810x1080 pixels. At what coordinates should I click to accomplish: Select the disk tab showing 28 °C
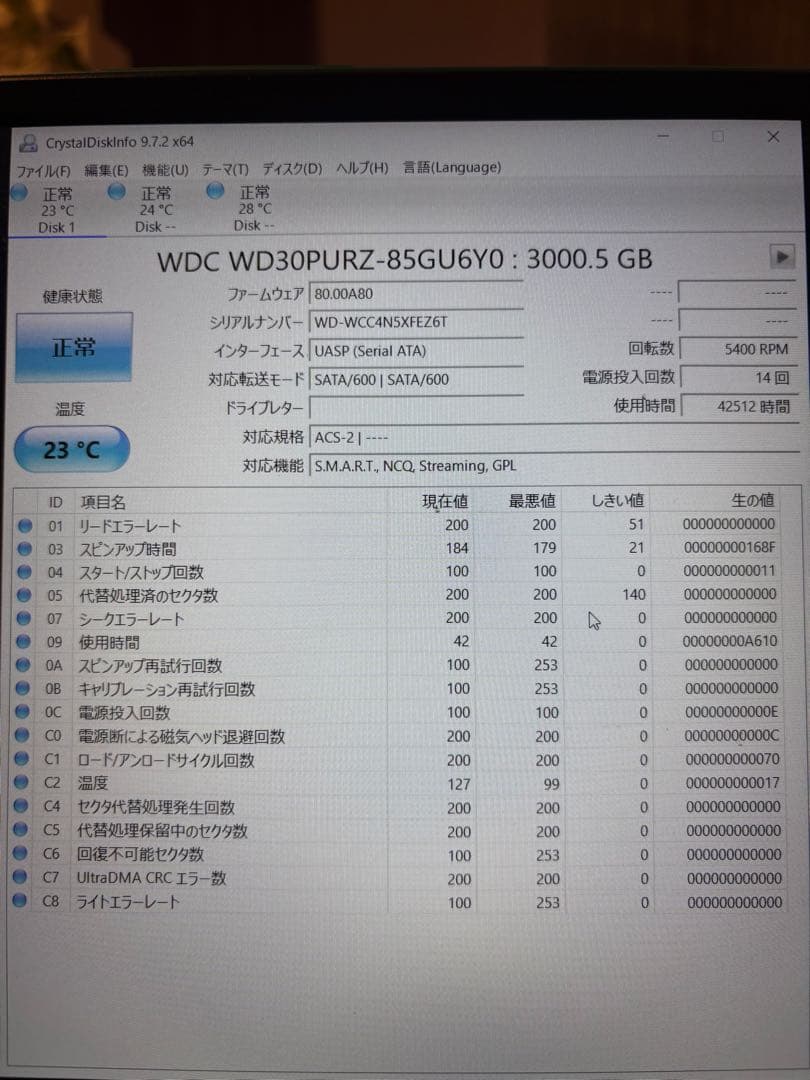254,208
